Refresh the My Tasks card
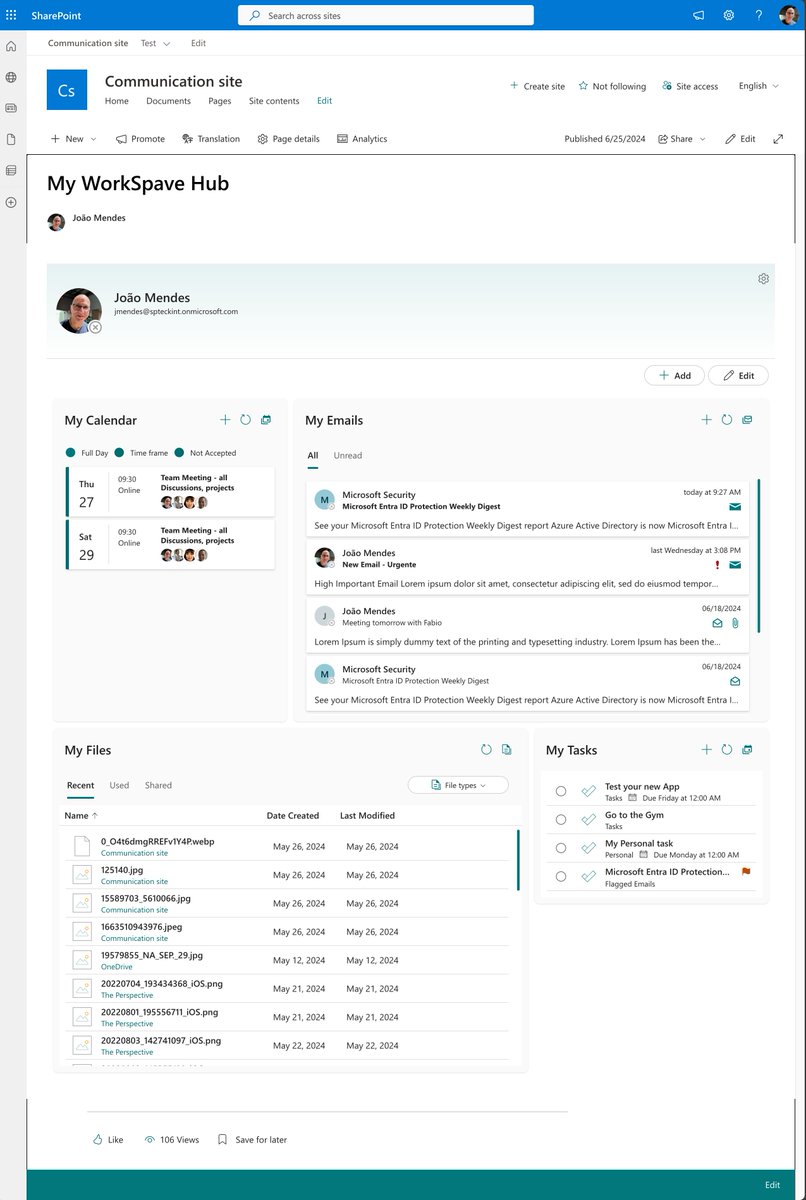Viewport: 806px width, 1200px height. click(727, 749)
